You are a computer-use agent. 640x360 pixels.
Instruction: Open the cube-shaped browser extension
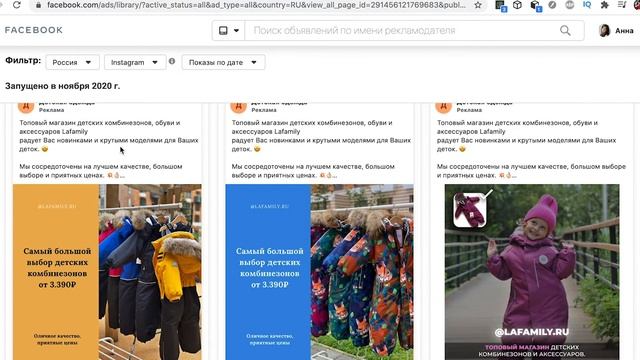pos(518,5)
